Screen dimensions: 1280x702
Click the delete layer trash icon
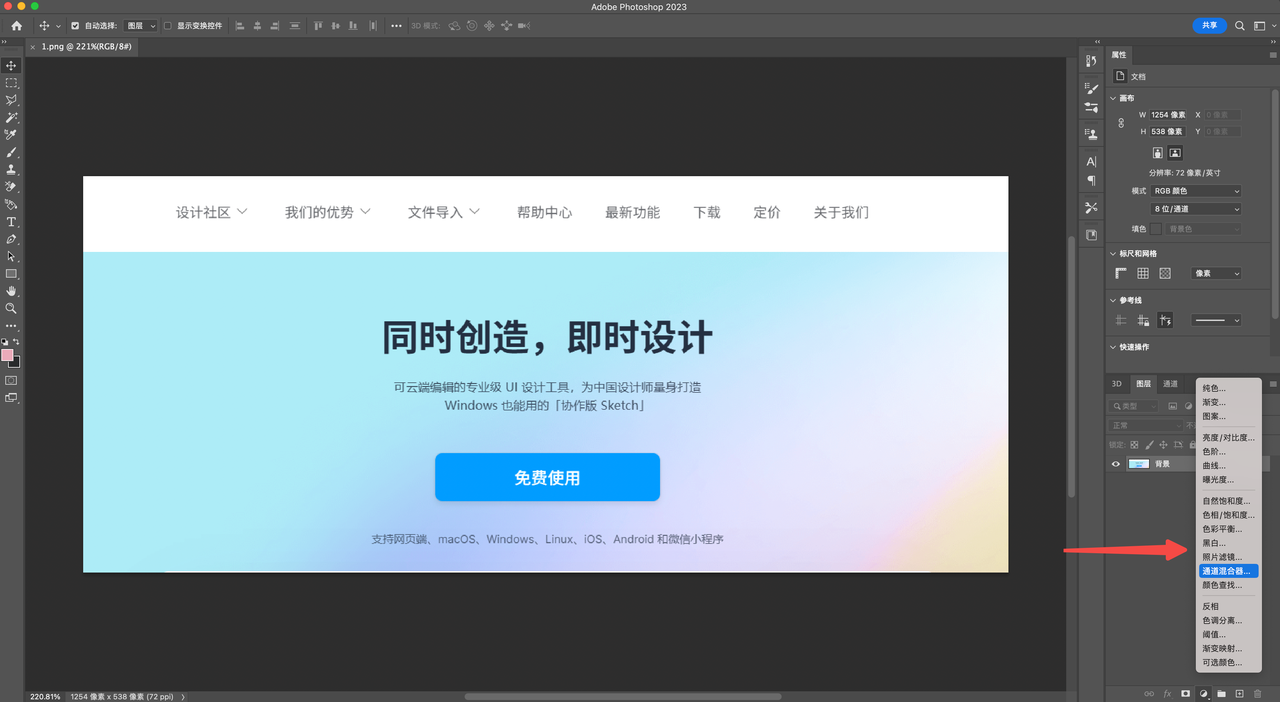(1258, 693)
